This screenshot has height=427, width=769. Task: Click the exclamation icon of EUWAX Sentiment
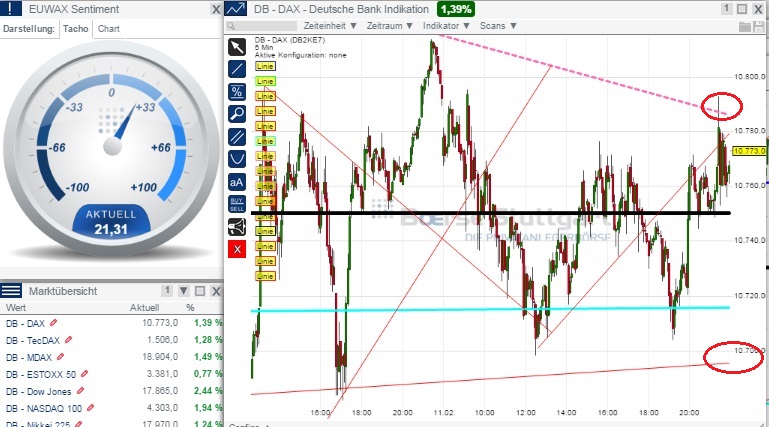point(11,9)
